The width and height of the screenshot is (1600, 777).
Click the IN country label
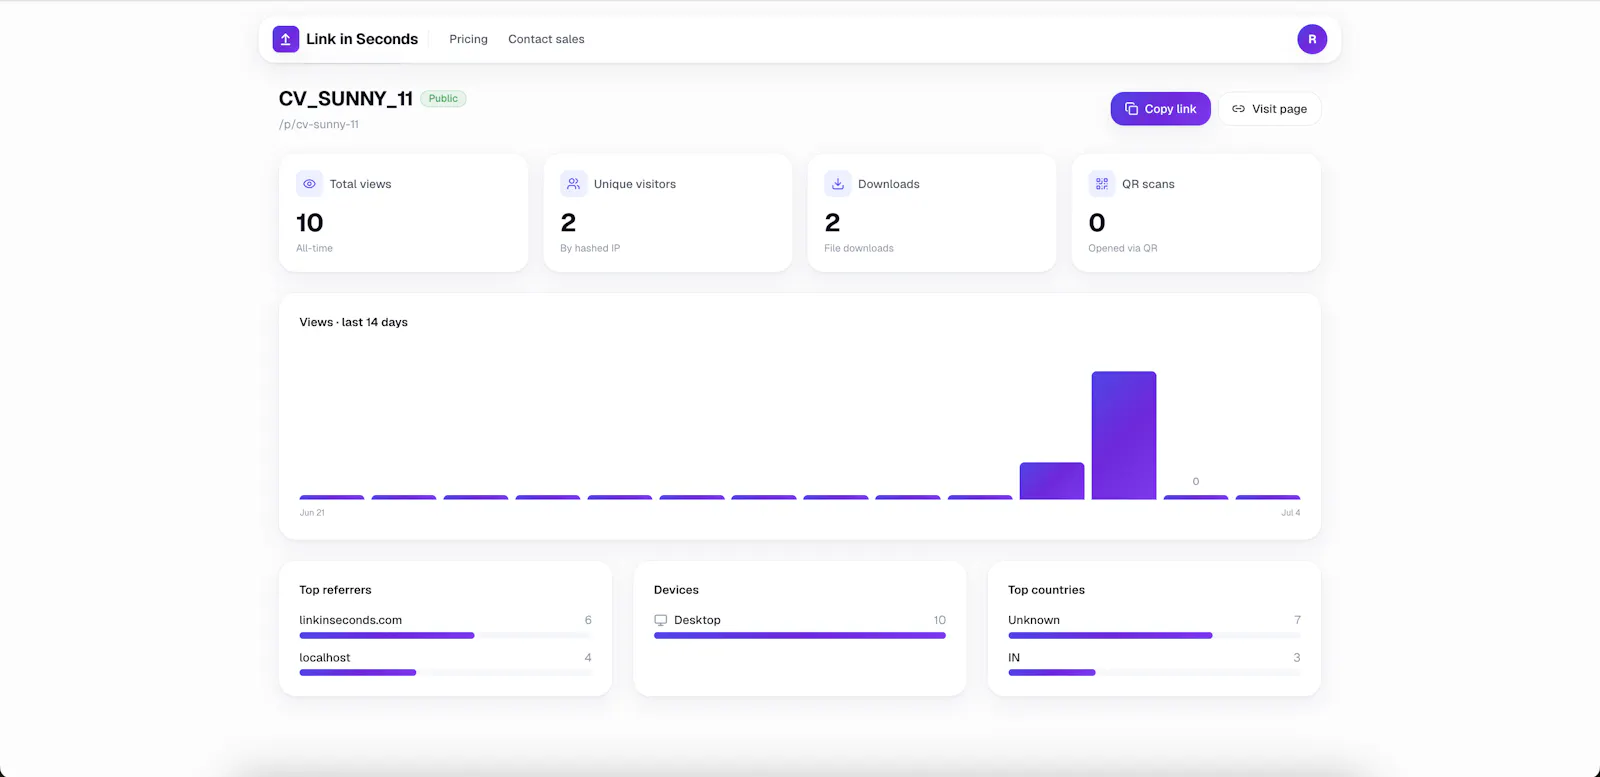pyautogui.click(x=1014, y=657)
